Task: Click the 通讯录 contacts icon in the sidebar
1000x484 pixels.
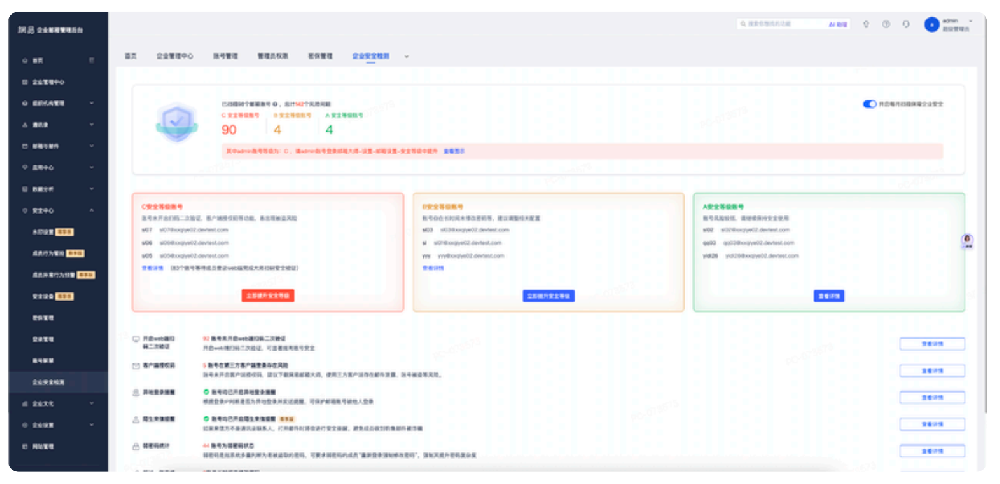Action: (x=25, y=125)
